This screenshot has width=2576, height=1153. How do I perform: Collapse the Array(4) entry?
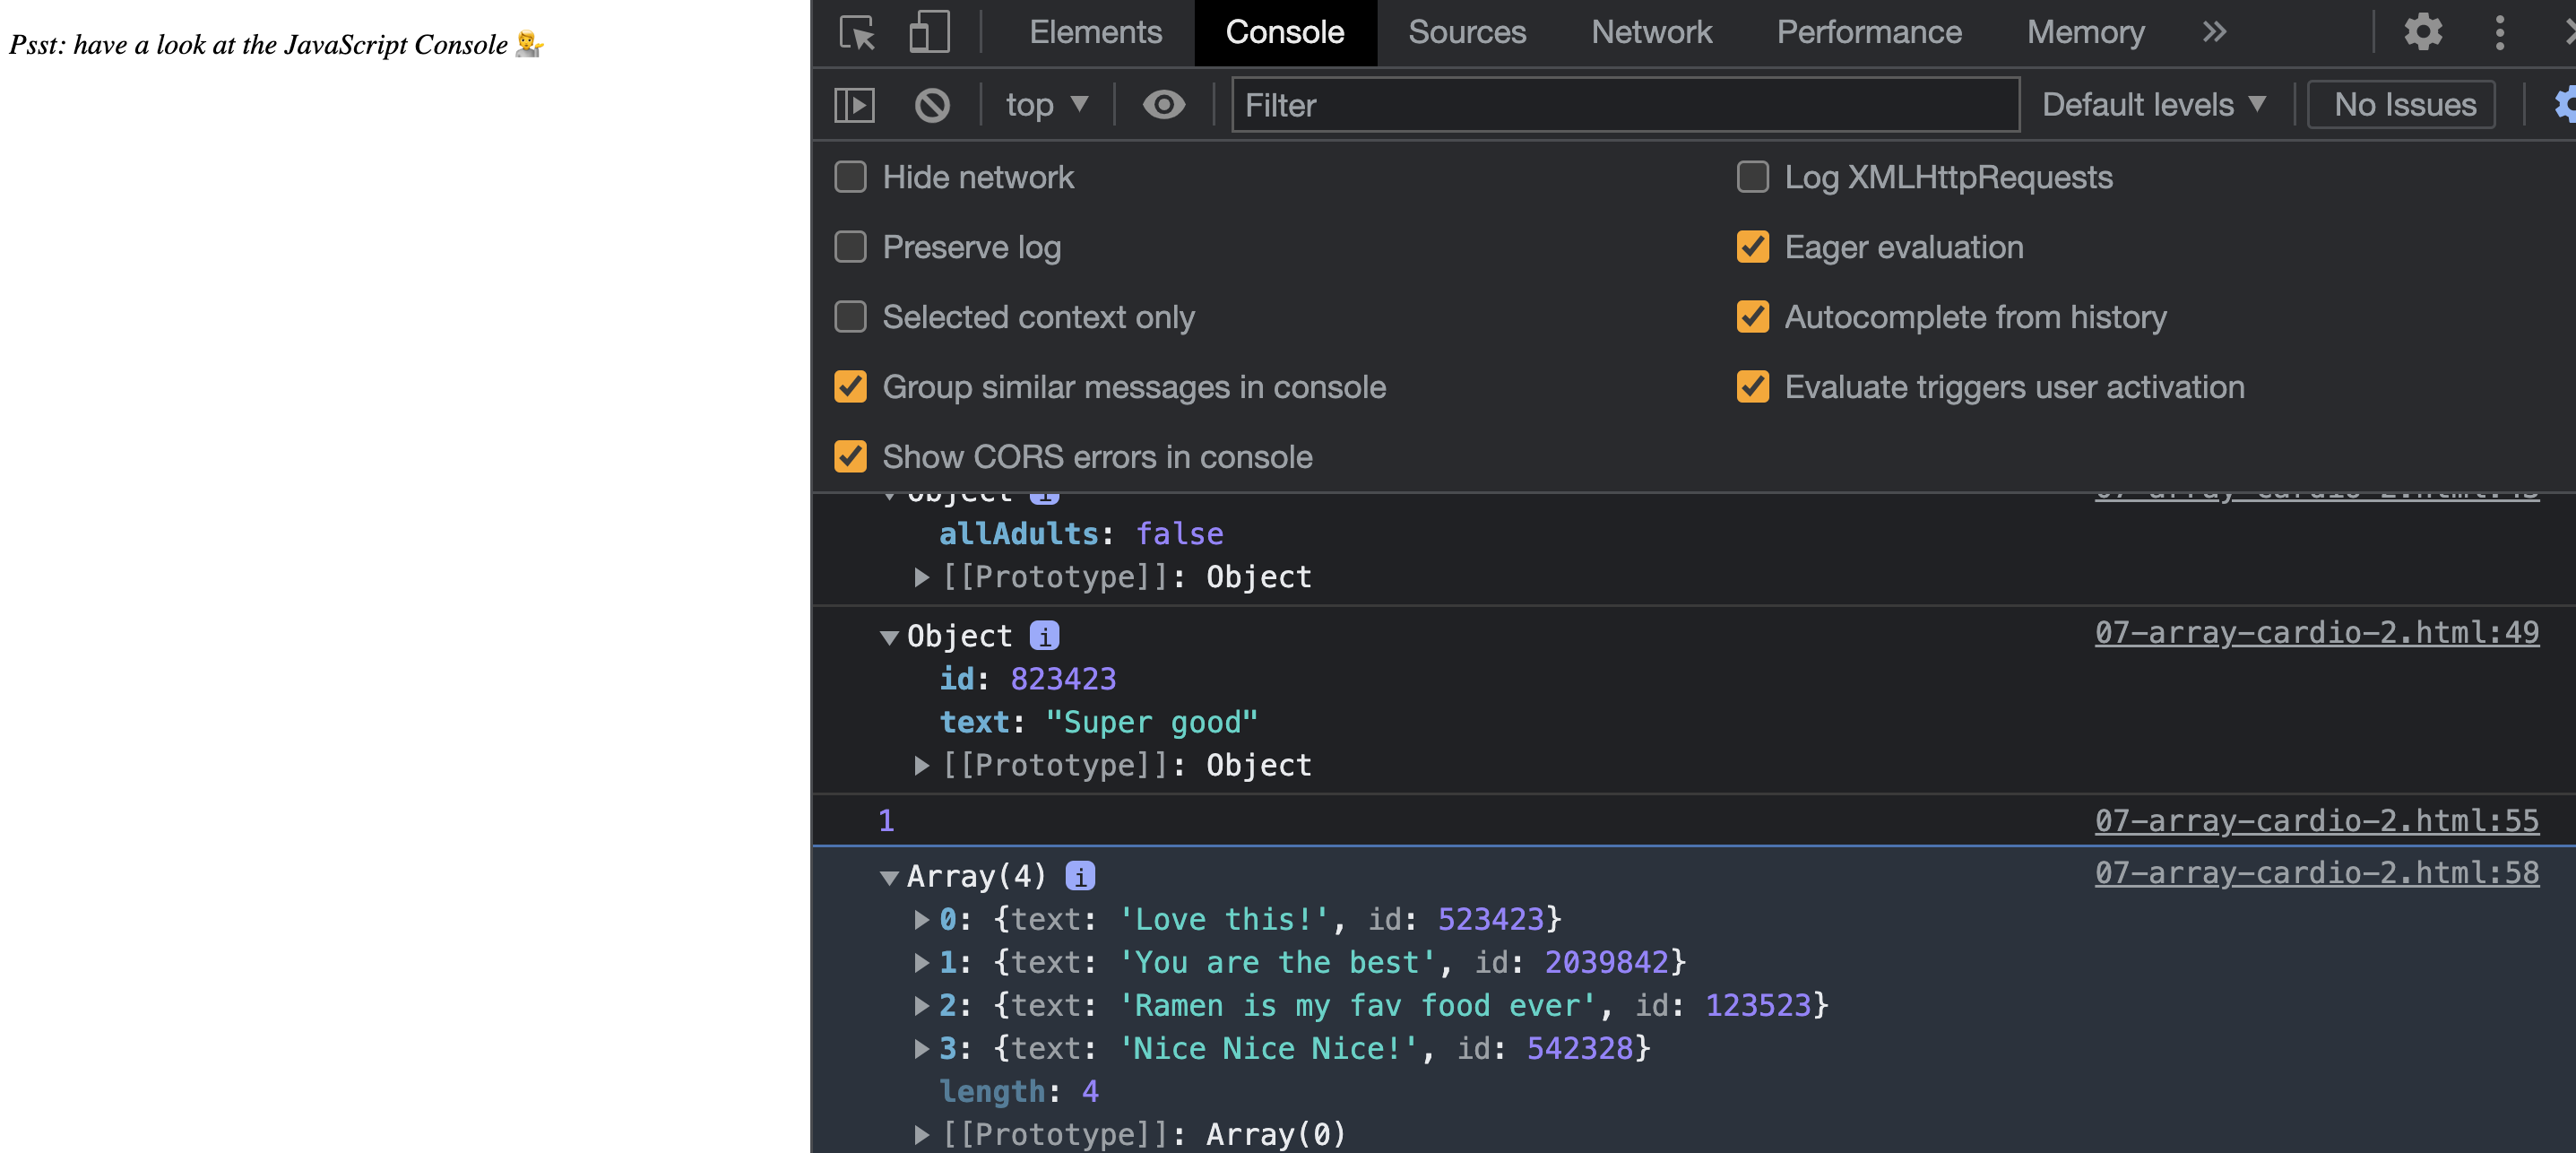(x=888, y=877)
